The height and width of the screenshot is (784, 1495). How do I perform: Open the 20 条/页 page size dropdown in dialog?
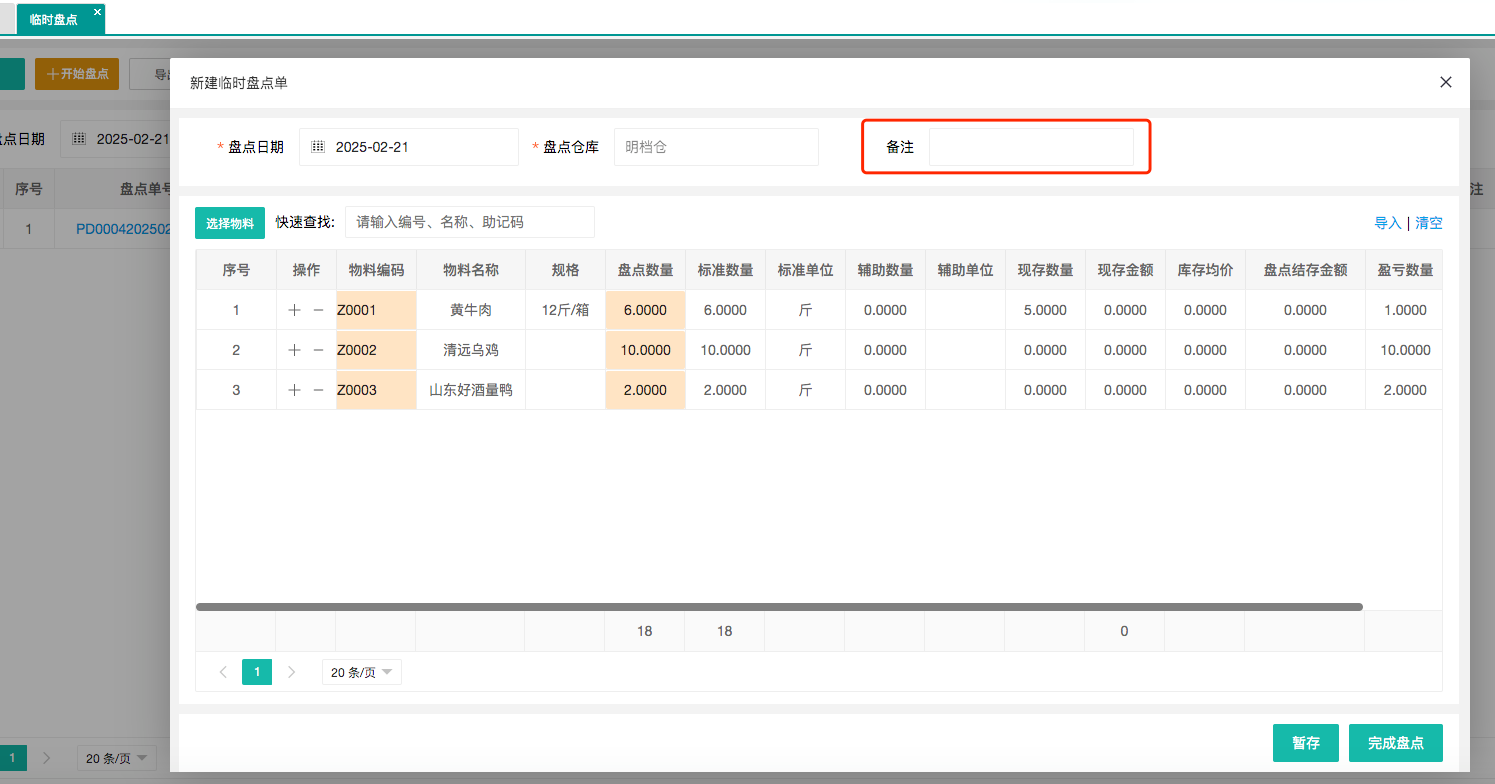tap(361, 672)
